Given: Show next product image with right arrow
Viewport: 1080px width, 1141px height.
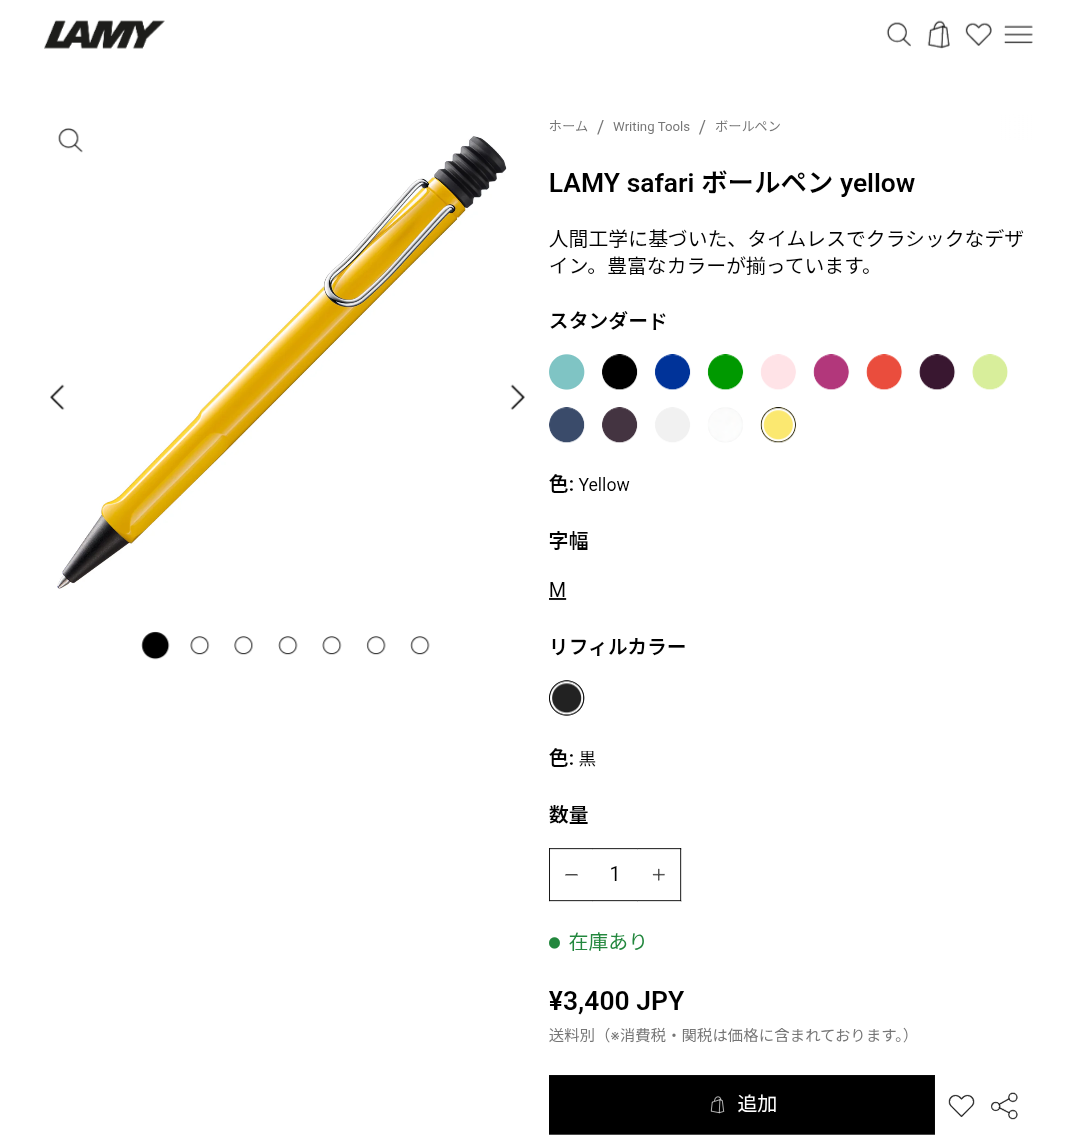Looking at the screenshot, I should coord(517,397).
